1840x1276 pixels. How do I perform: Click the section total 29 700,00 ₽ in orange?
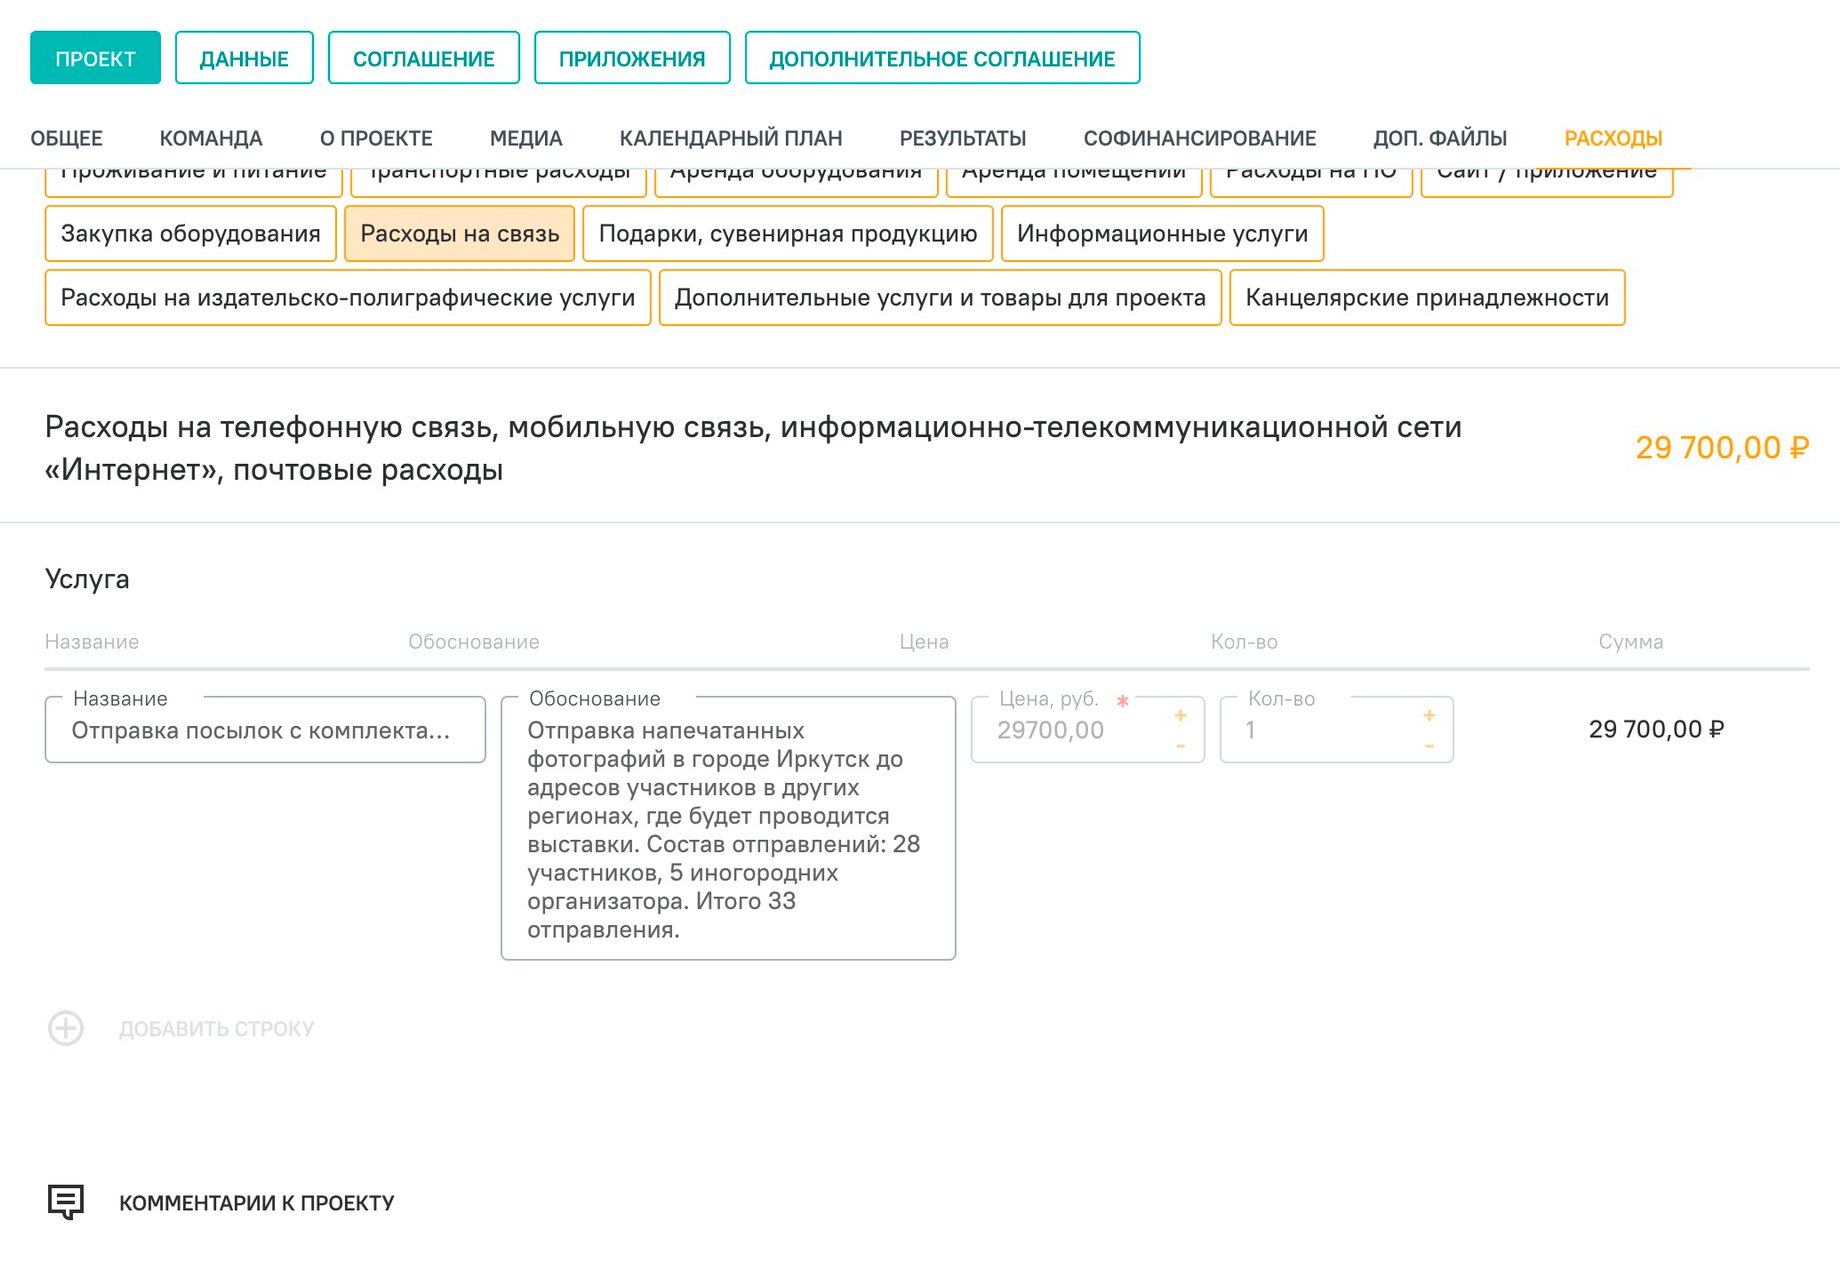[x=1722, y=447]
